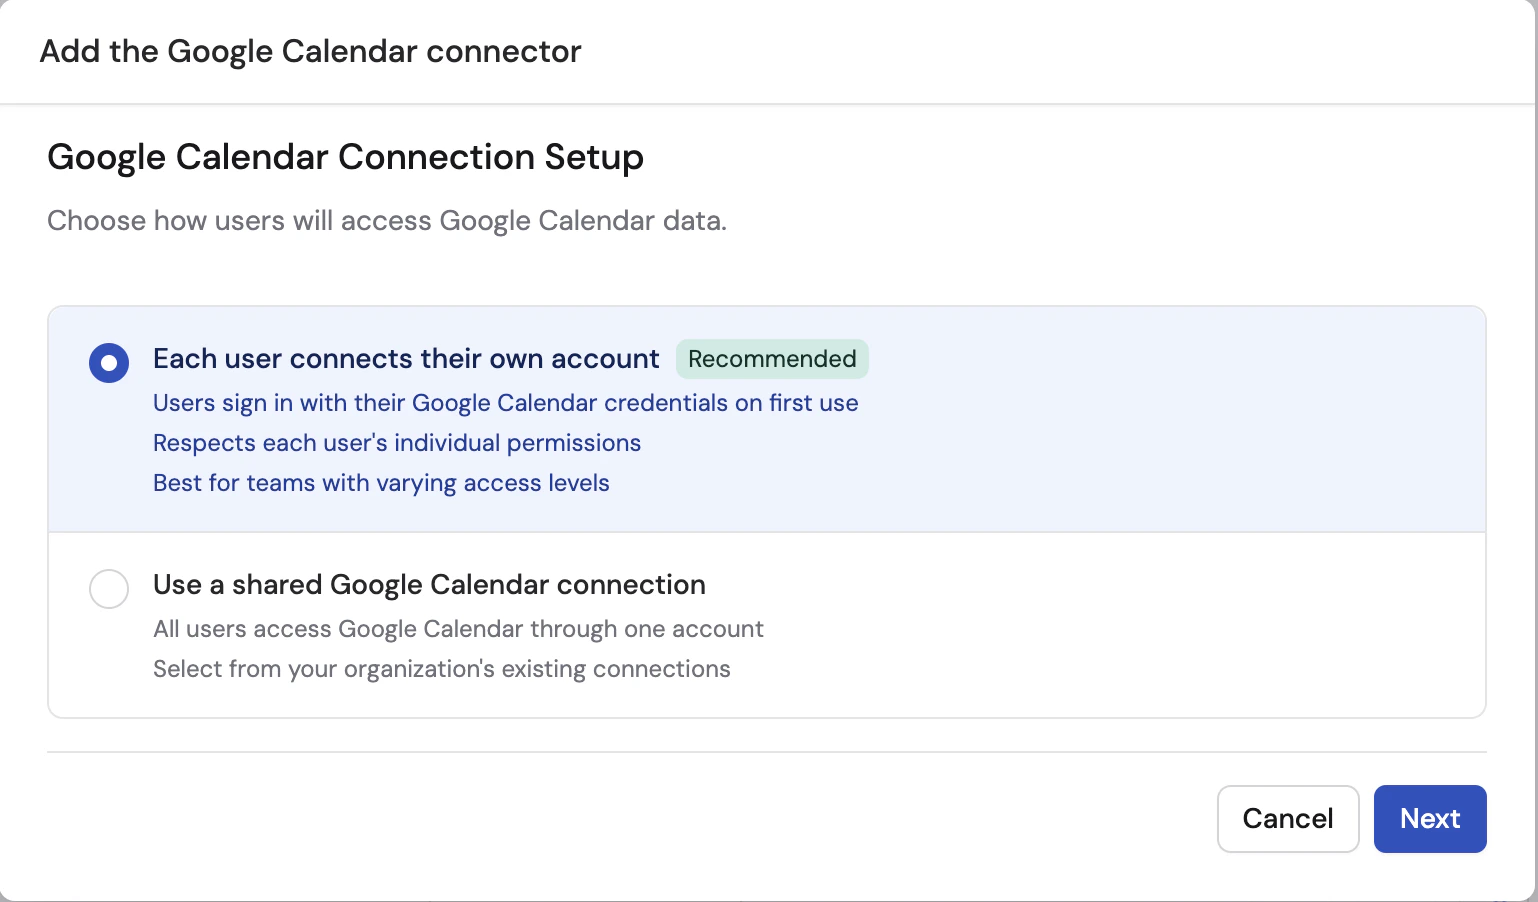Click "Best for teams with varying access levels"
1538x902 pixels.
(x=381, y=482)
